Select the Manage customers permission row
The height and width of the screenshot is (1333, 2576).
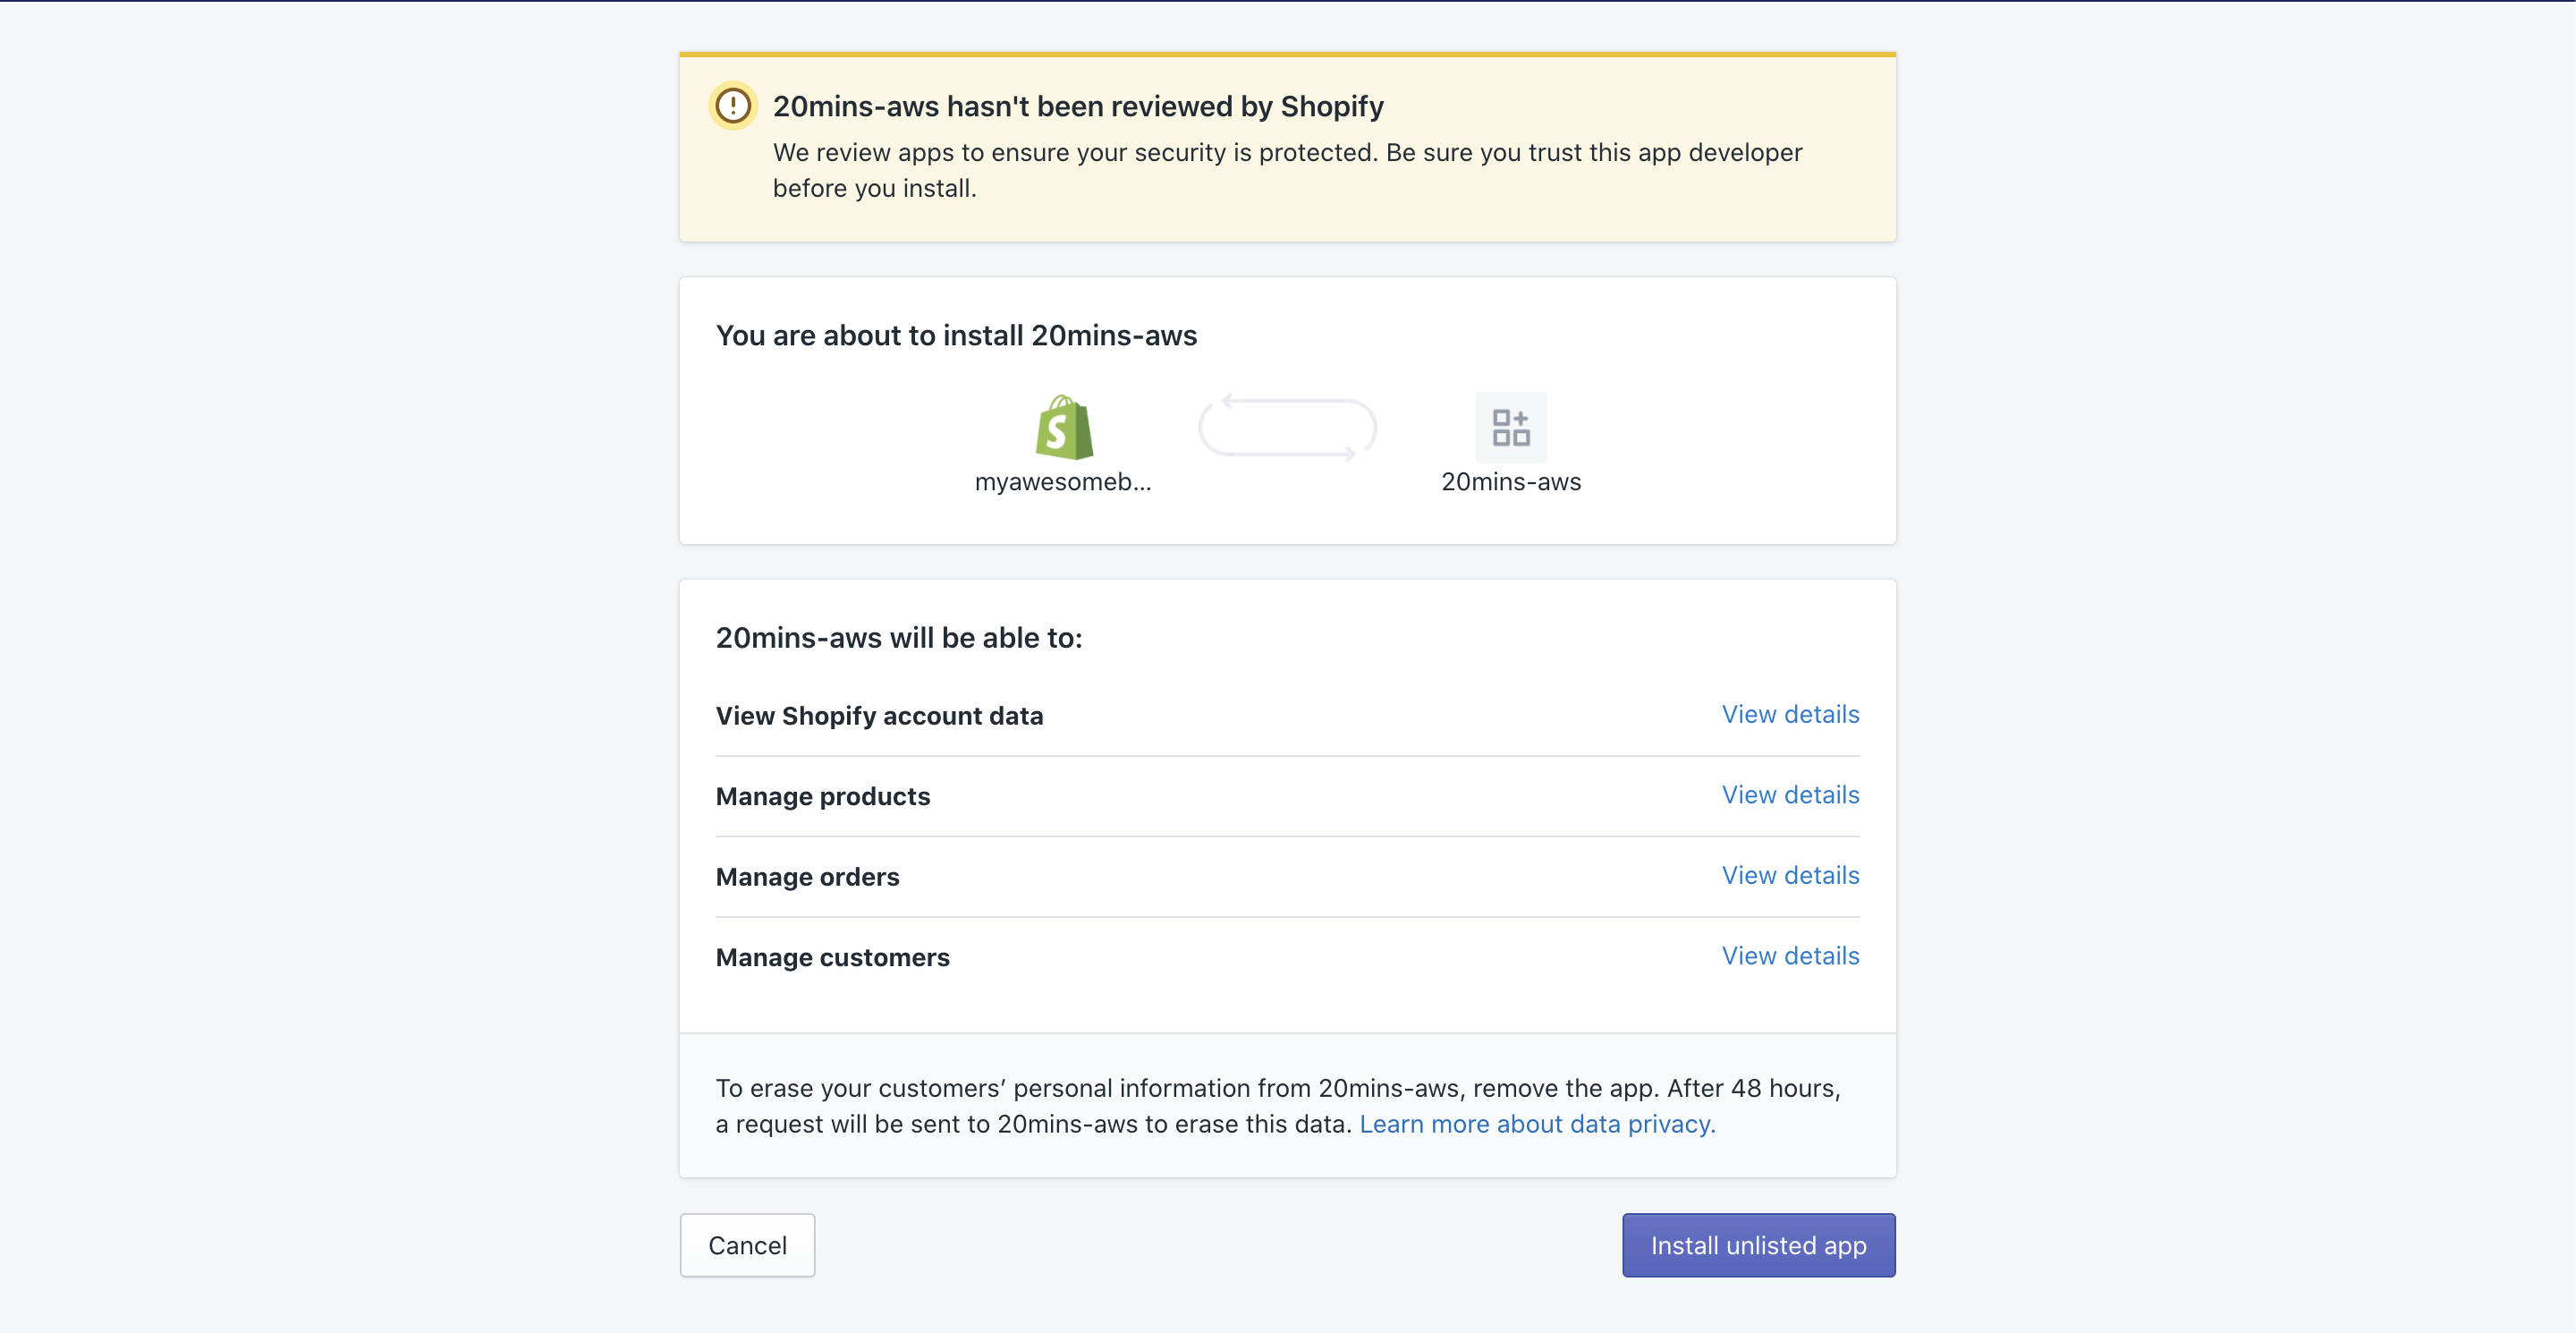point(1288,957)
